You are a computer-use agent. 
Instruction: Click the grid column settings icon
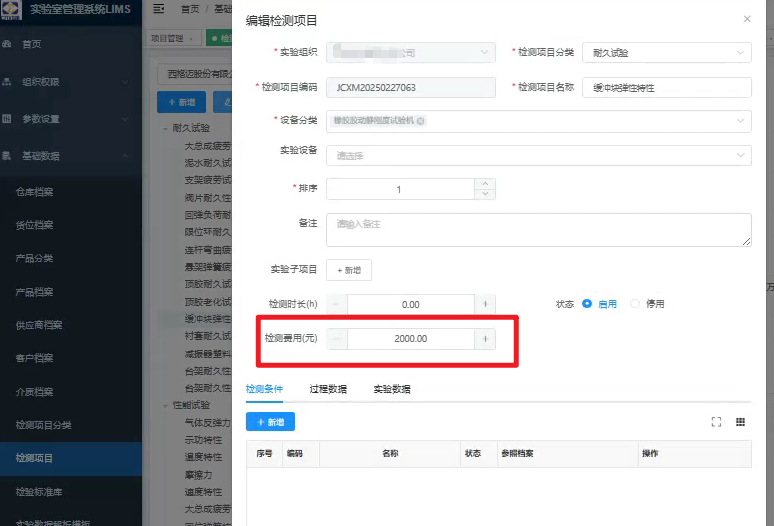pyautogui.click(x=741, y=422)
